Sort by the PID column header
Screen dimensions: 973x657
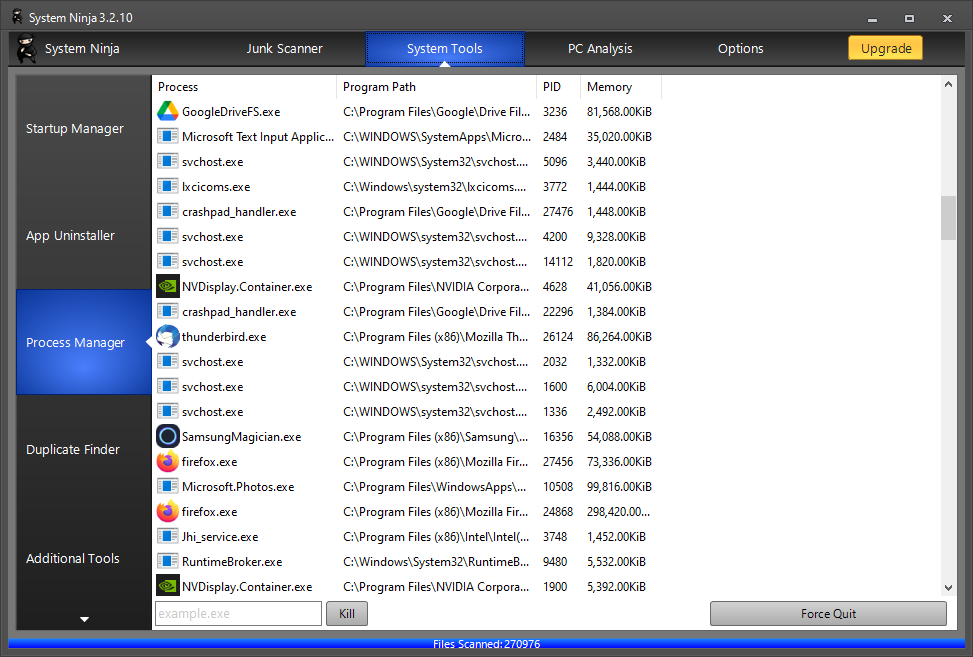click(558, 87)
